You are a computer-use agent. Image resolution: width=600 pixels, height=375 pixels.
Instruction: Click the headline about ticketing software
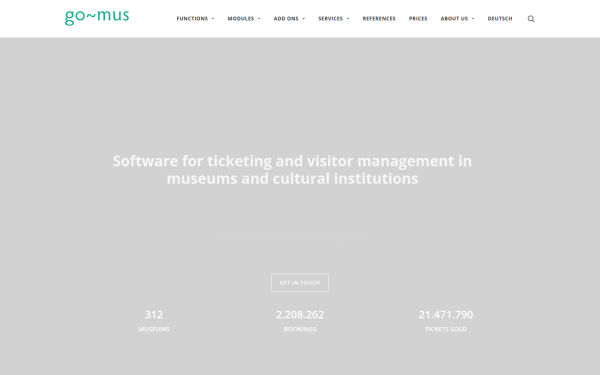[x=292, y=170]
